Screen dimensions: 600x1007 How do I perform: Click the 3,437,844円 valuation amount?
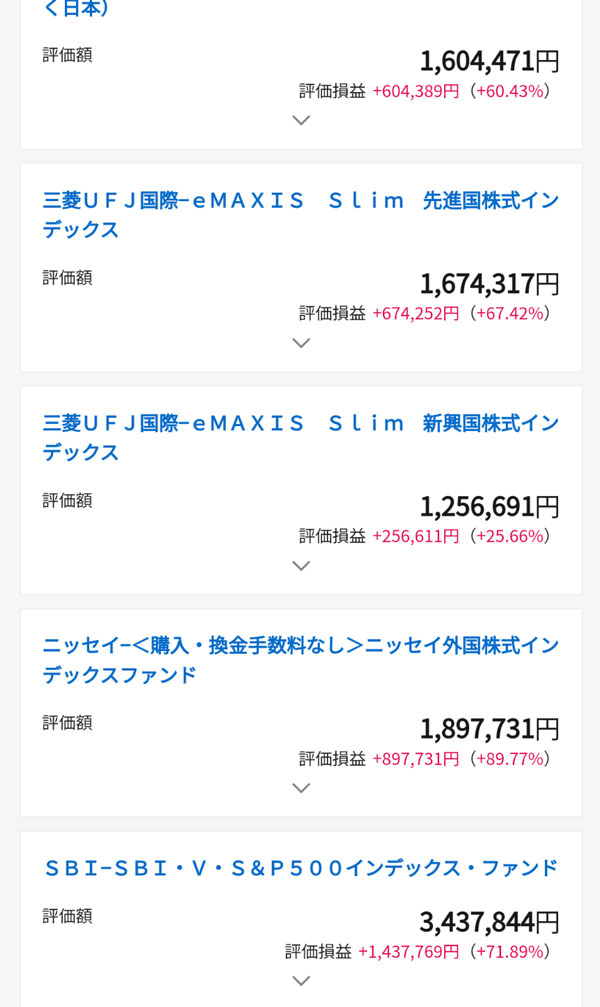(489, 922)
